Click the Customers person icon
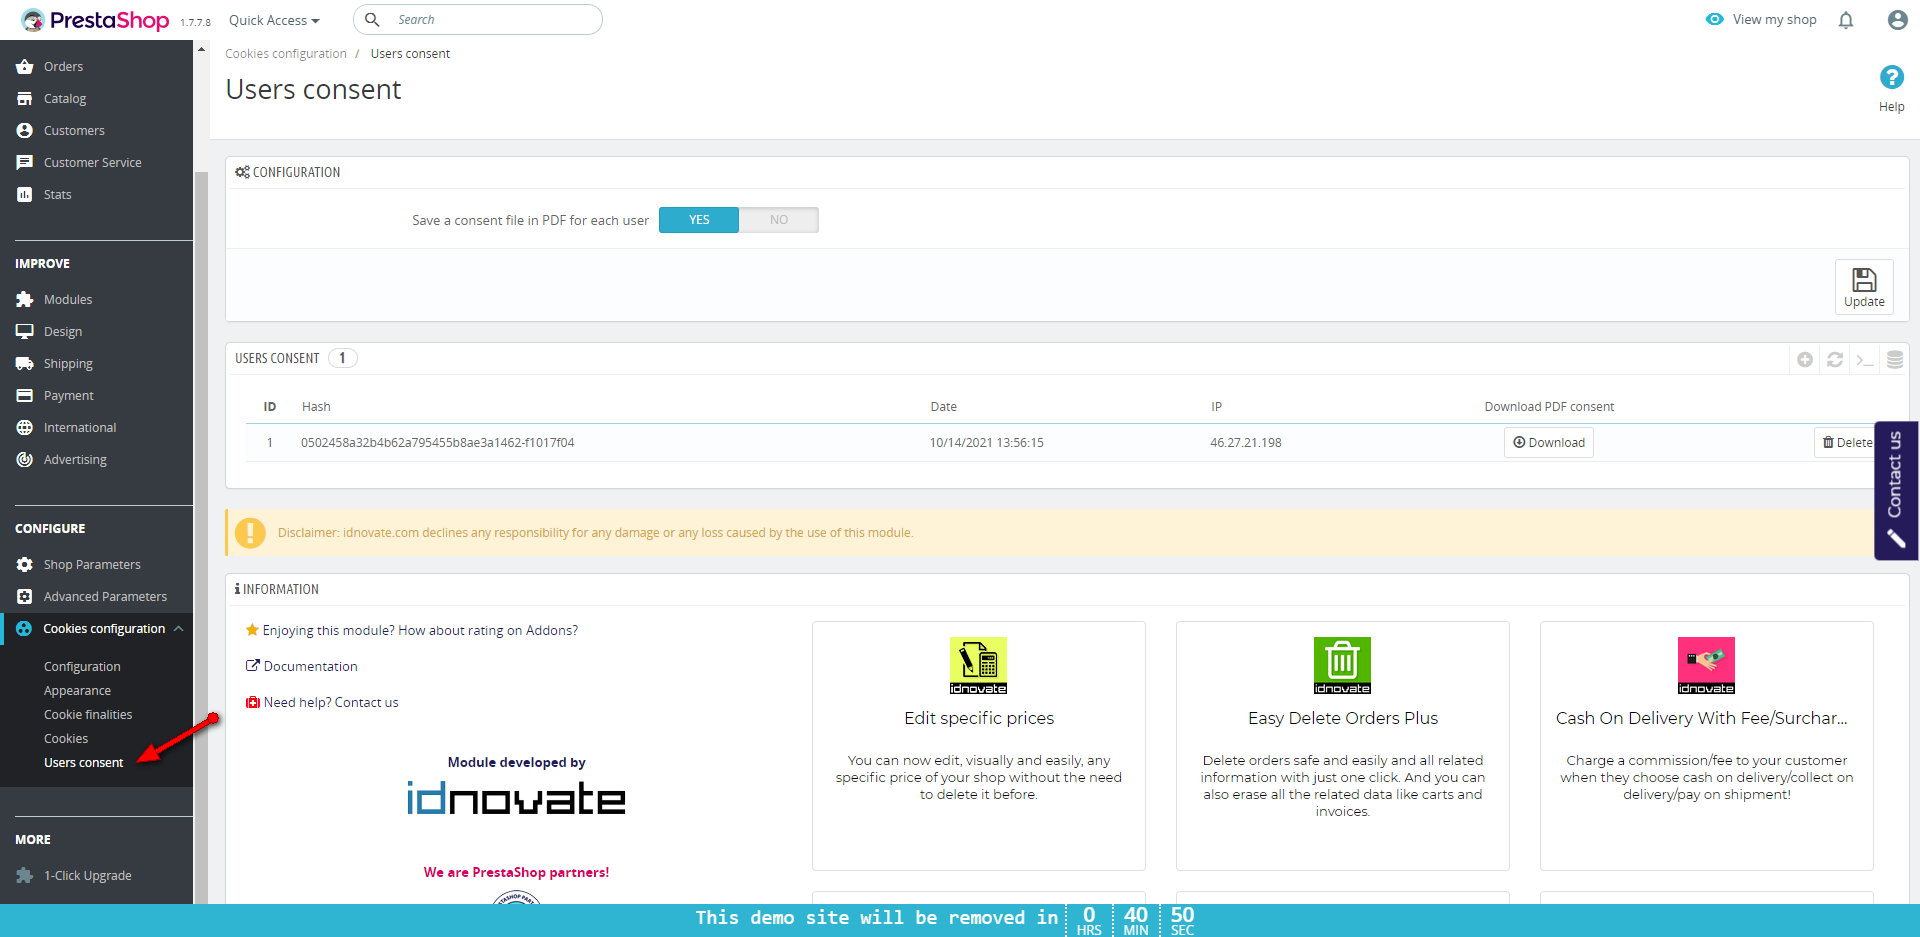1920x937 pixels. coord(25,131)
